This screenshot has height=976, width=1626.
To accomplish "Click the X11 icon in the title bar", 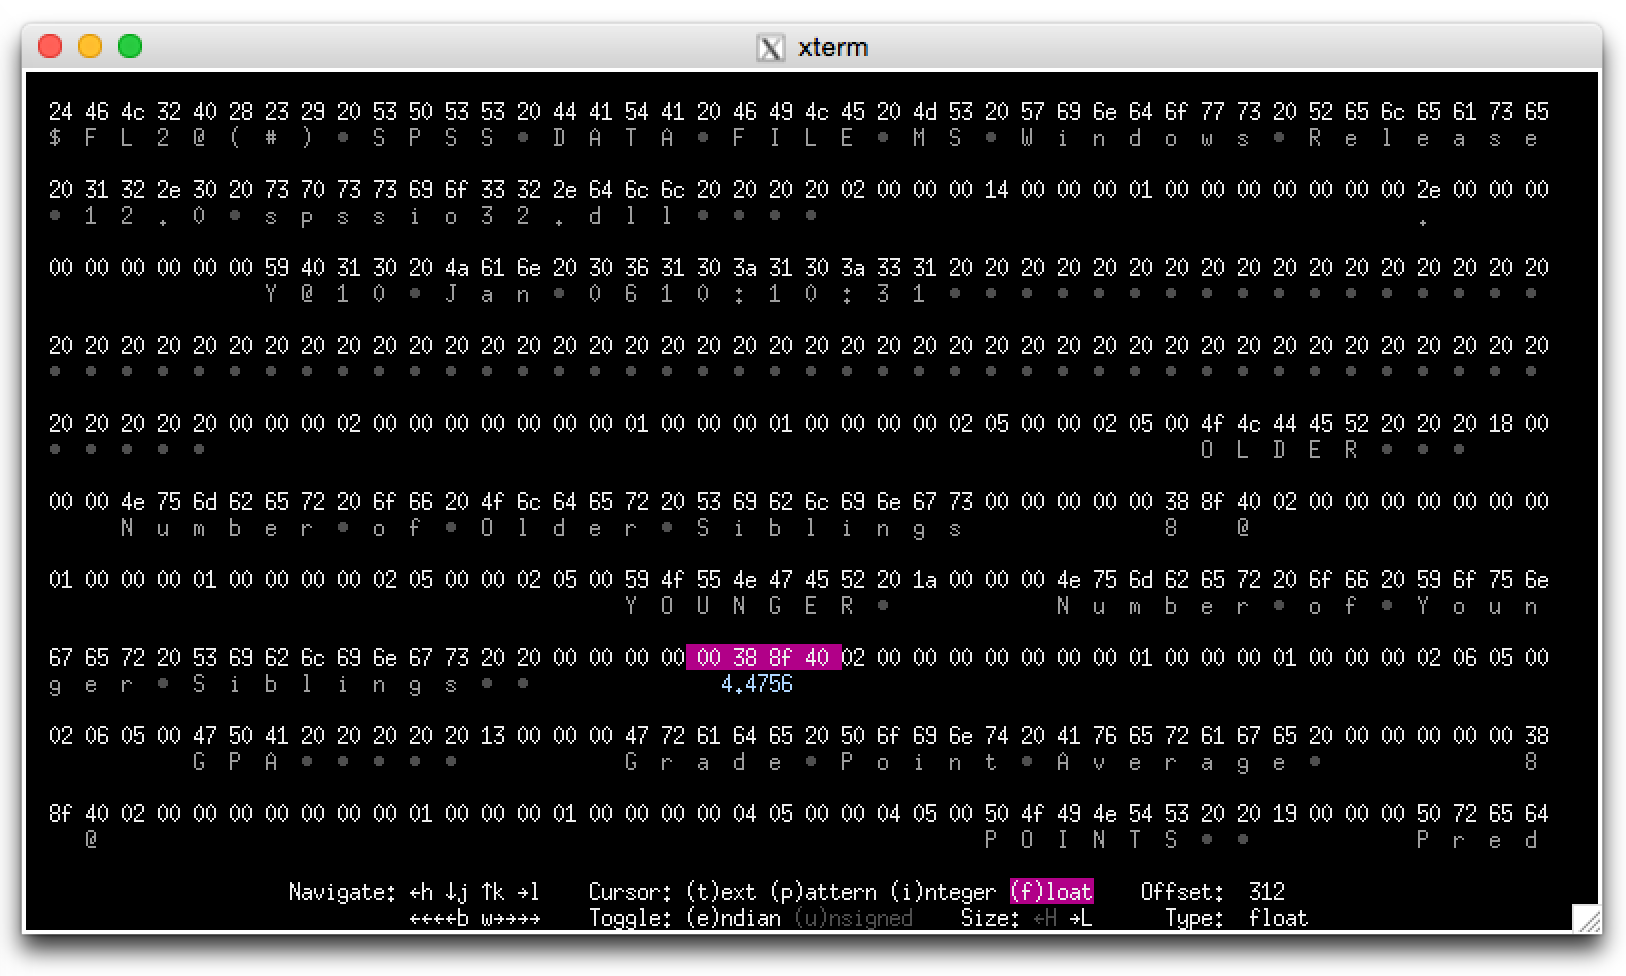I will click(x=770, y=47).
